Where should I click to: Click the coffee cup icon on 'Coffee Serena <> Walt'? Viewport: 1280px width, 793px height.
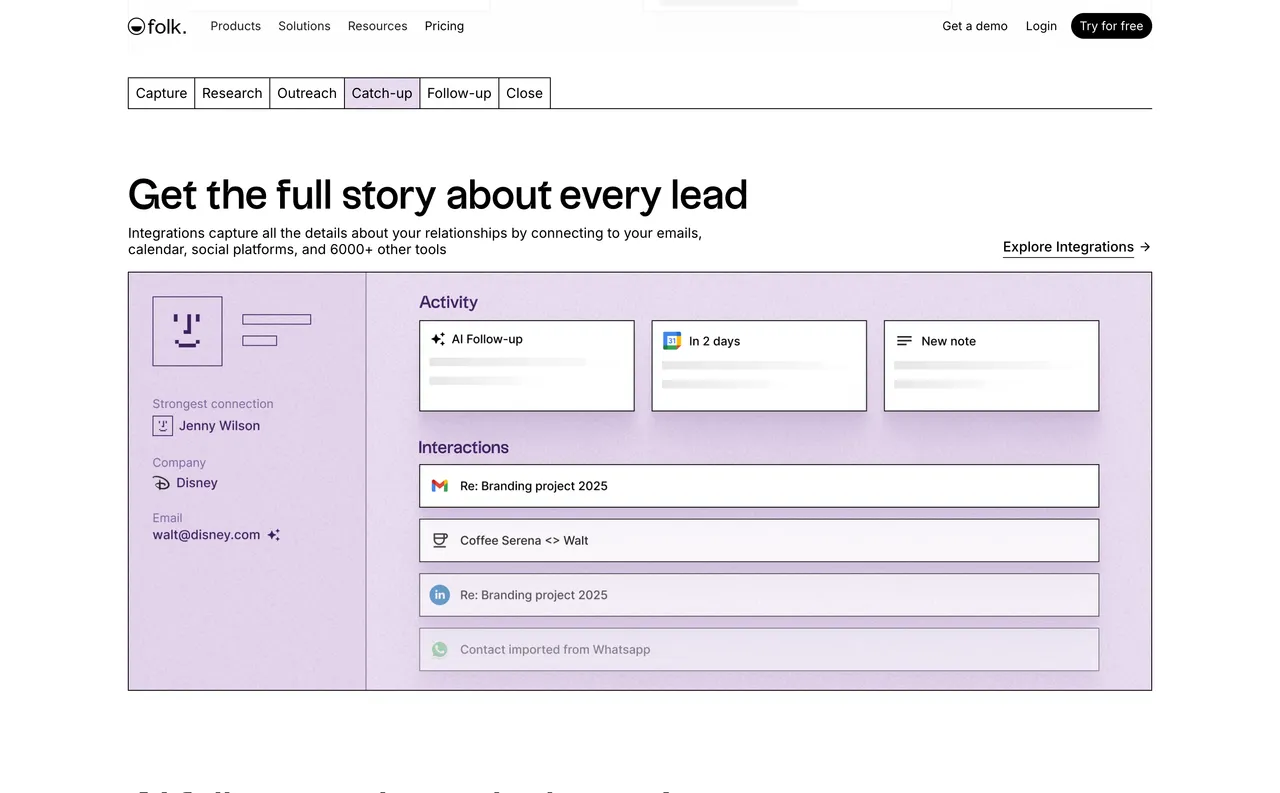click(x=440, y=540)
